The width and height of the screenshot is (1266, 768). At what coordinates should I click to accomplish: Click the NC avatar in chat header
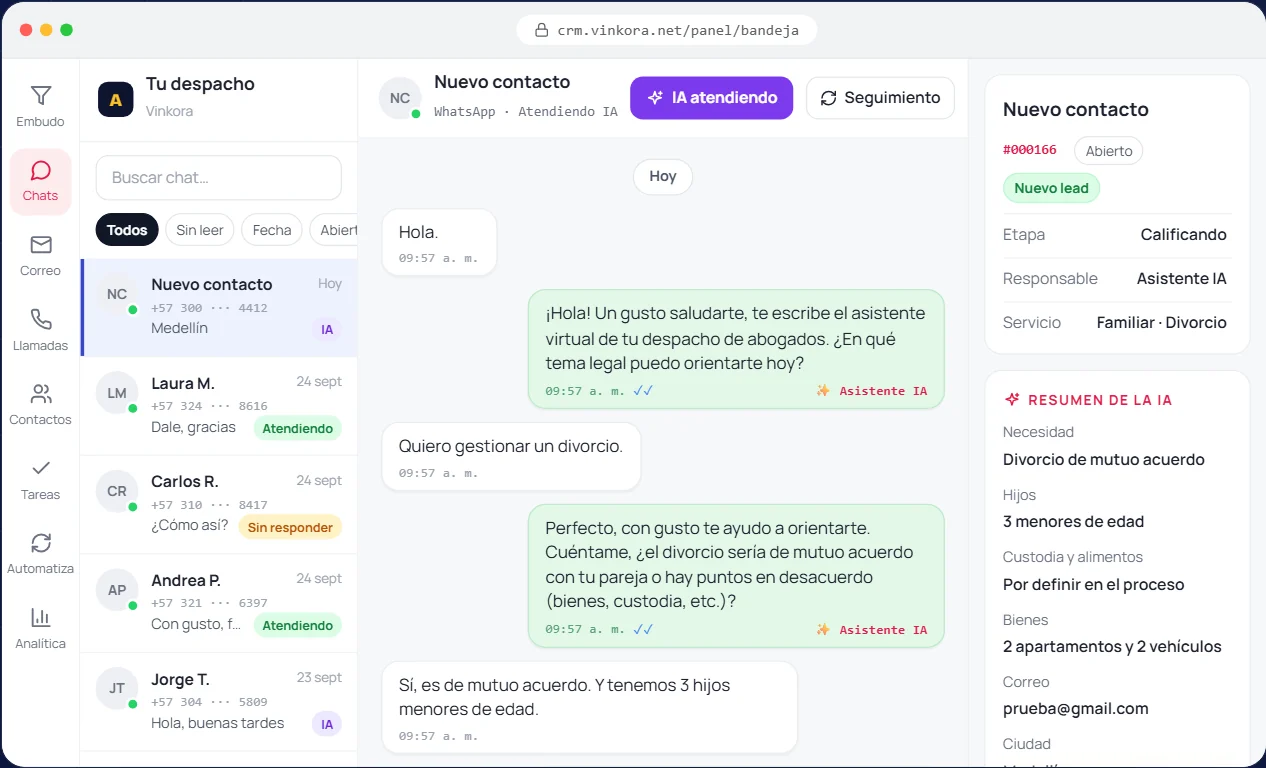tap(400, 98)
